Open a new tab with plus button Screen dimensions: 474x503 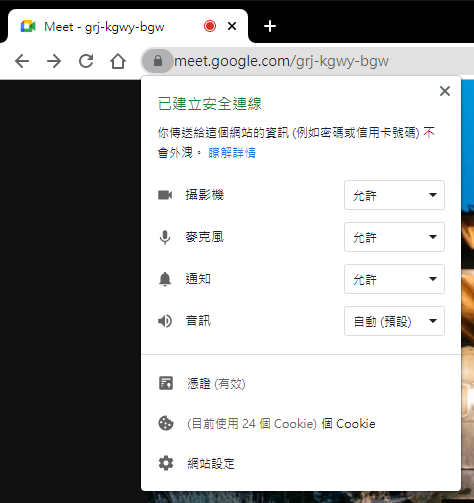point(270,26)
